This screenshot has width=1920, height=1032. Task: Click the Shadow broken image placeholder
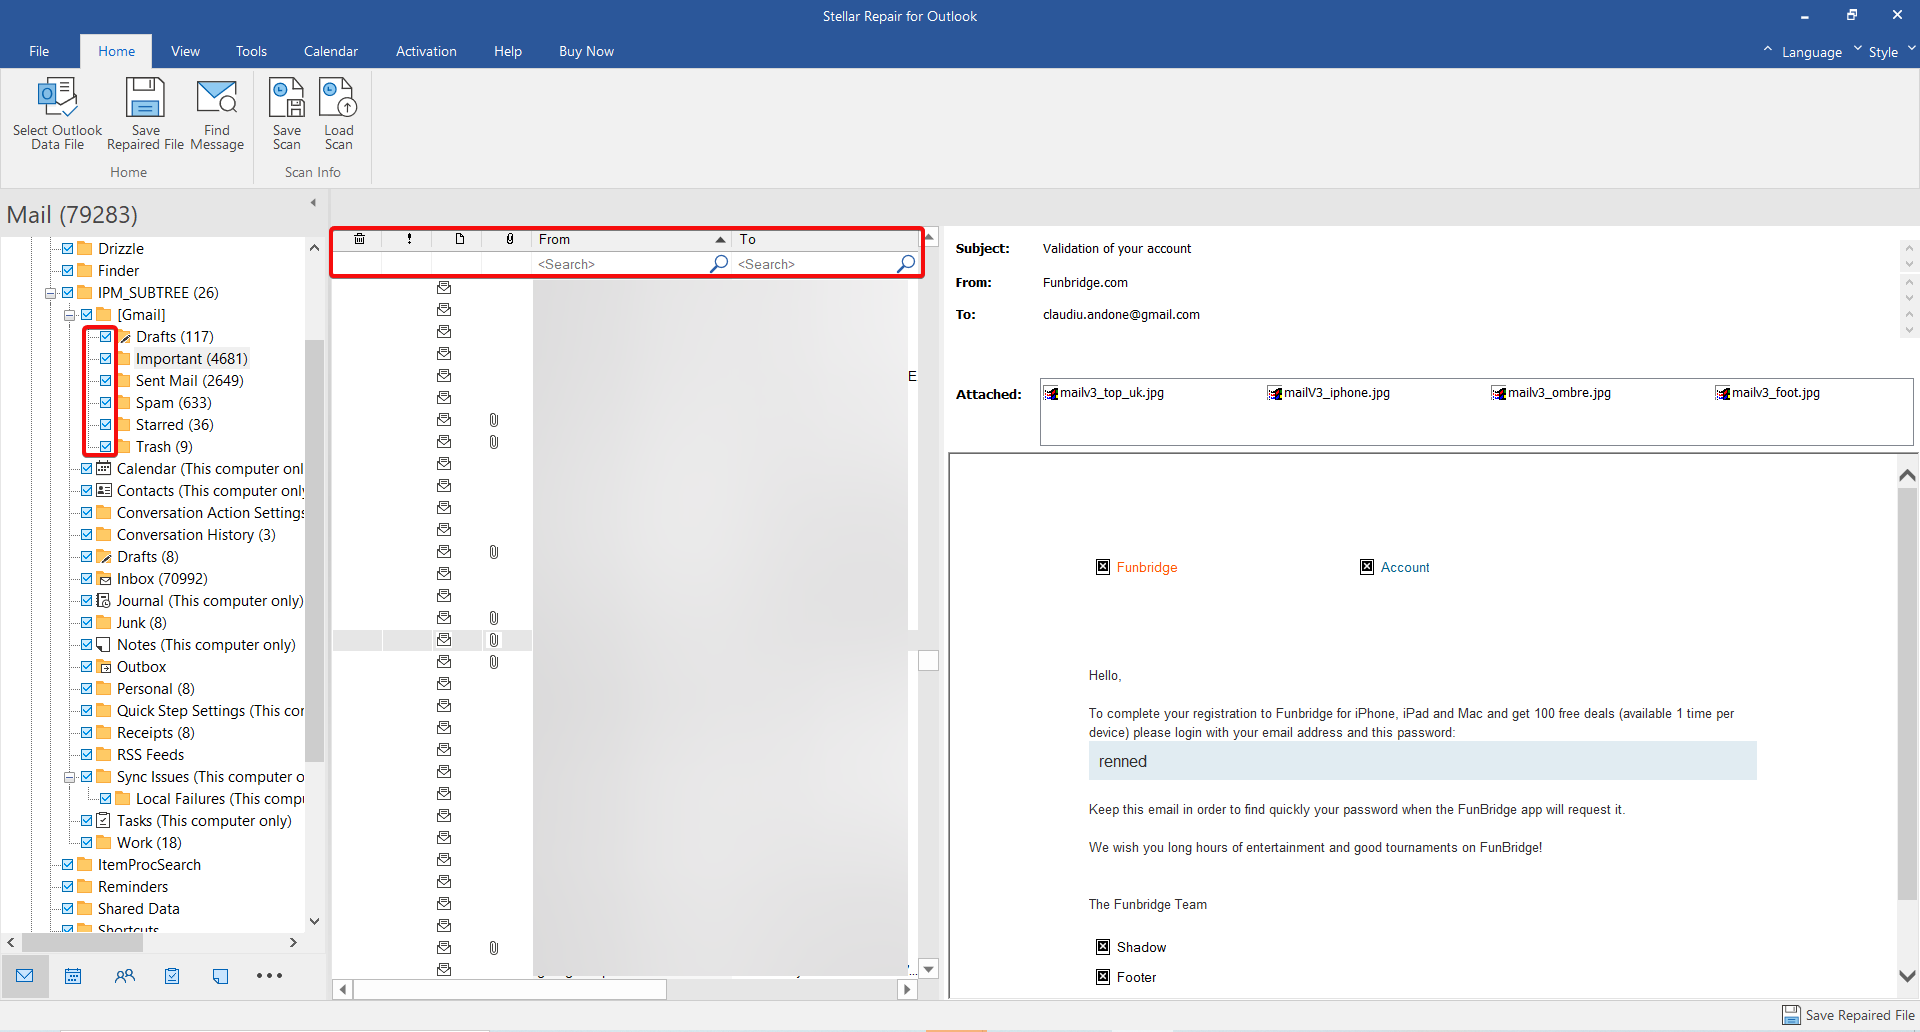[1103, 947]
